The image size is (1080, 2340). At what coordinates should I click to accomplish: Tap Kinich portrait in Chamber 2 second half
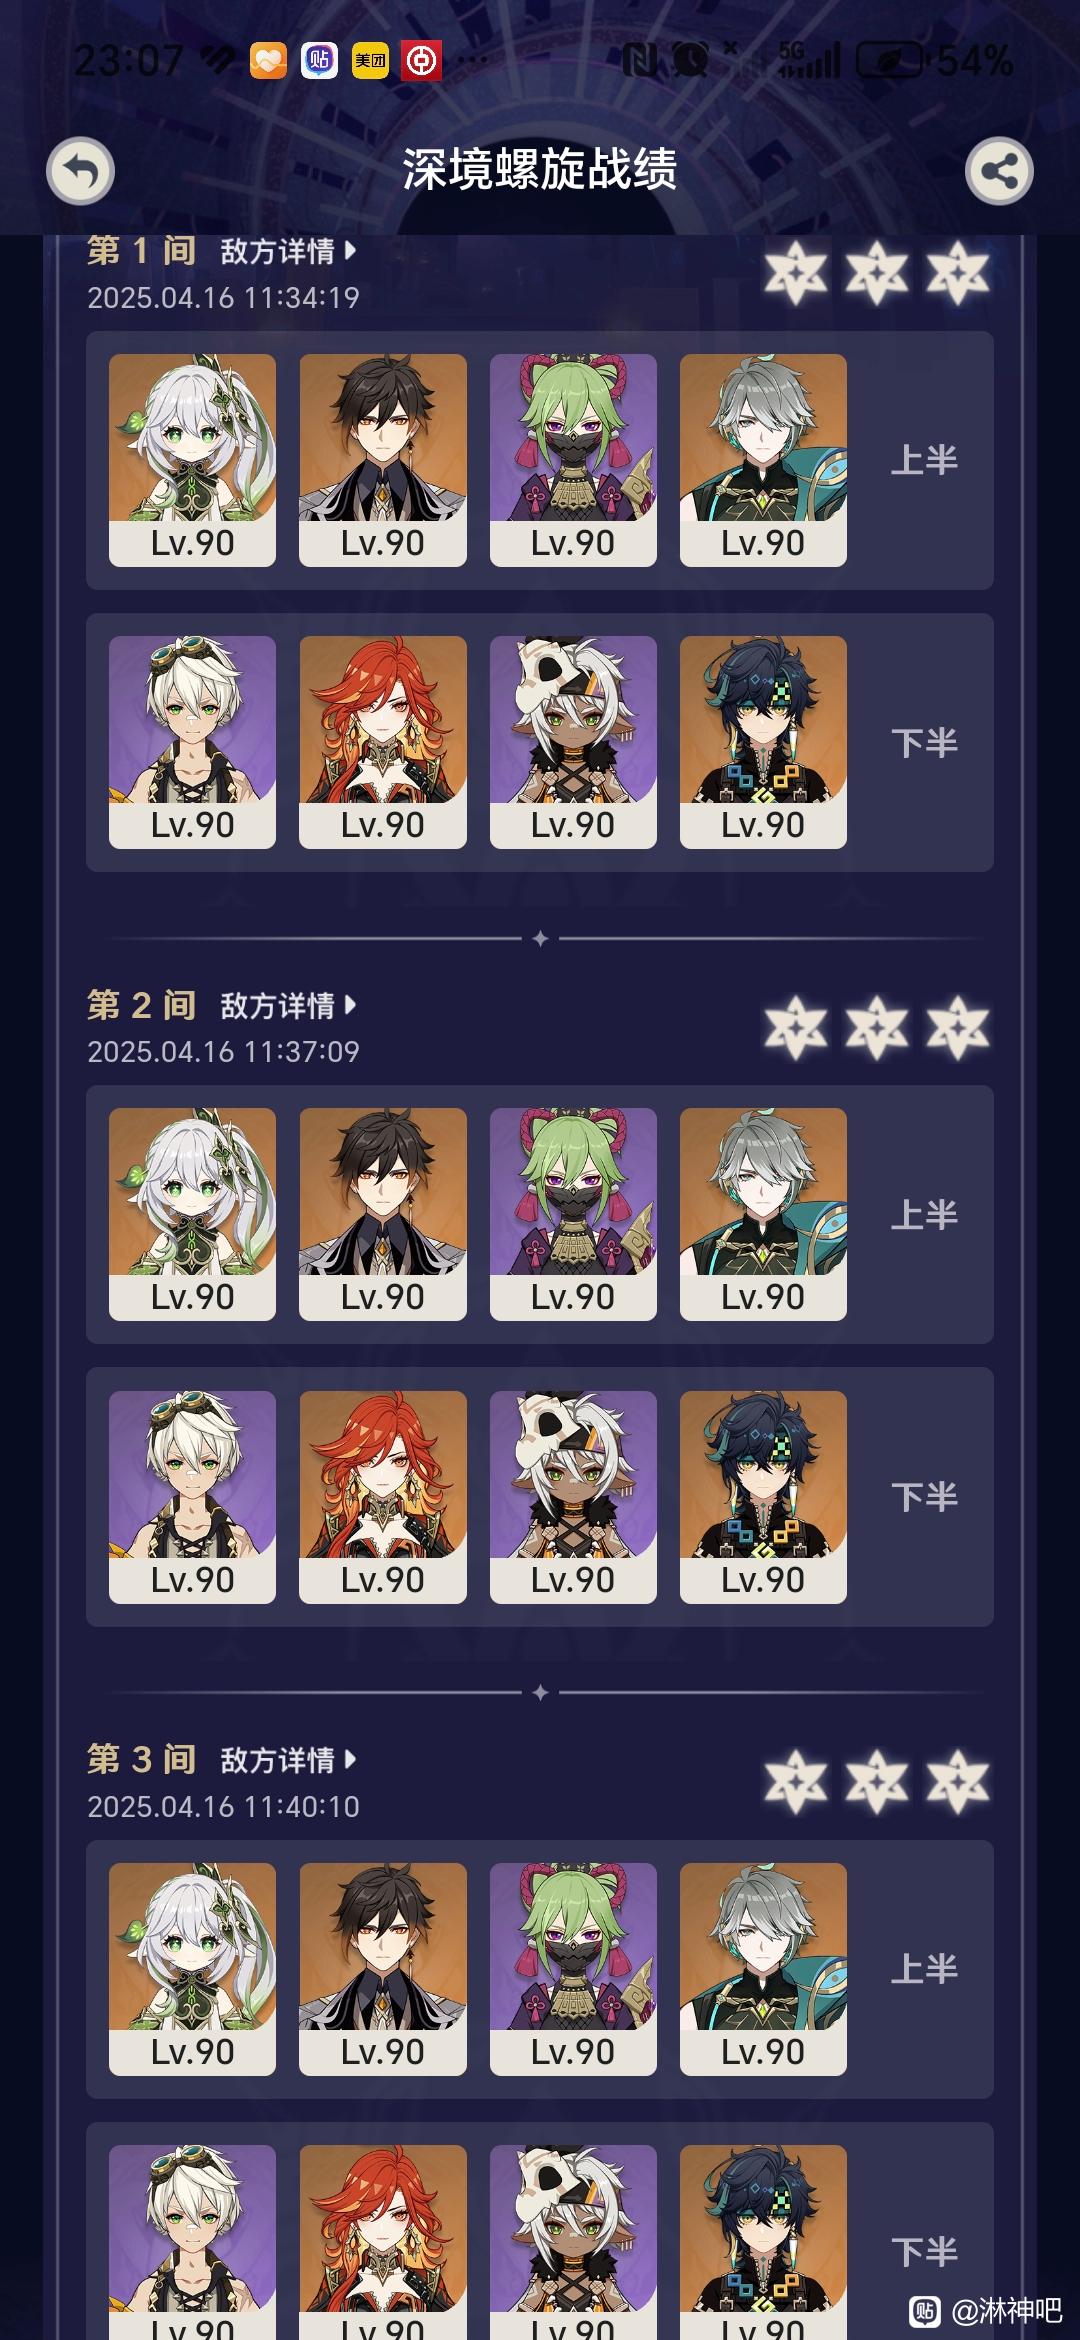pyautogui.click(x=763, y=1497)
